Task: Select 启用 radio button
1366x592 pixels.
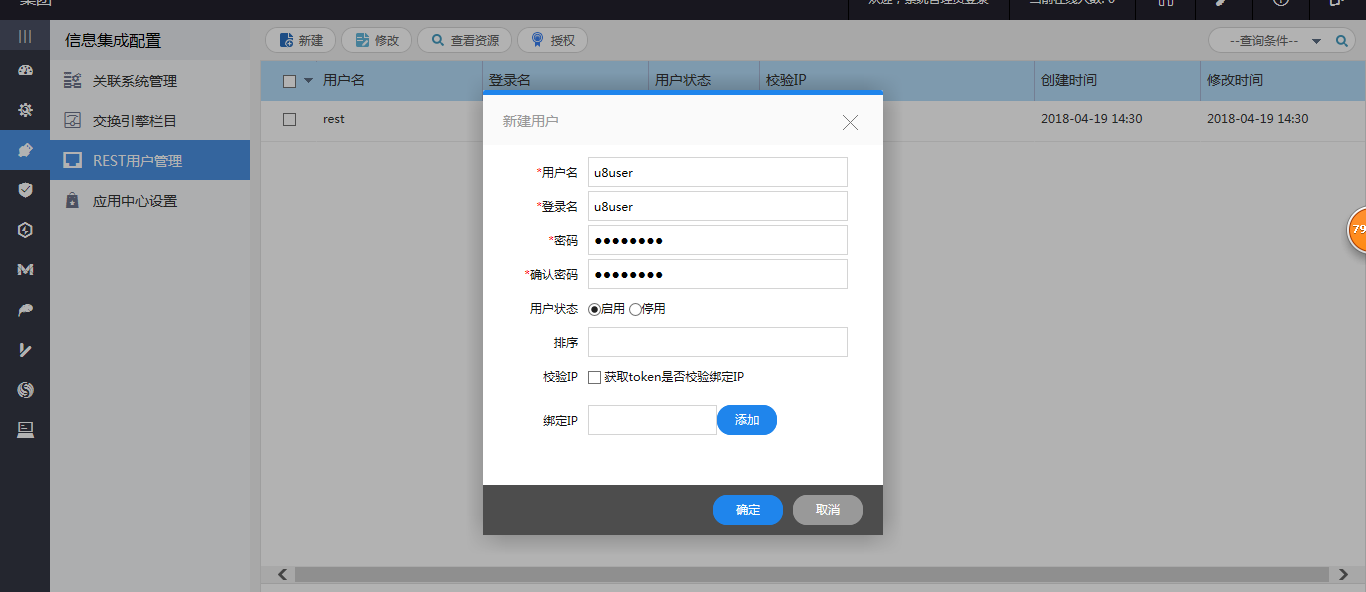Action: coord(595,309)
